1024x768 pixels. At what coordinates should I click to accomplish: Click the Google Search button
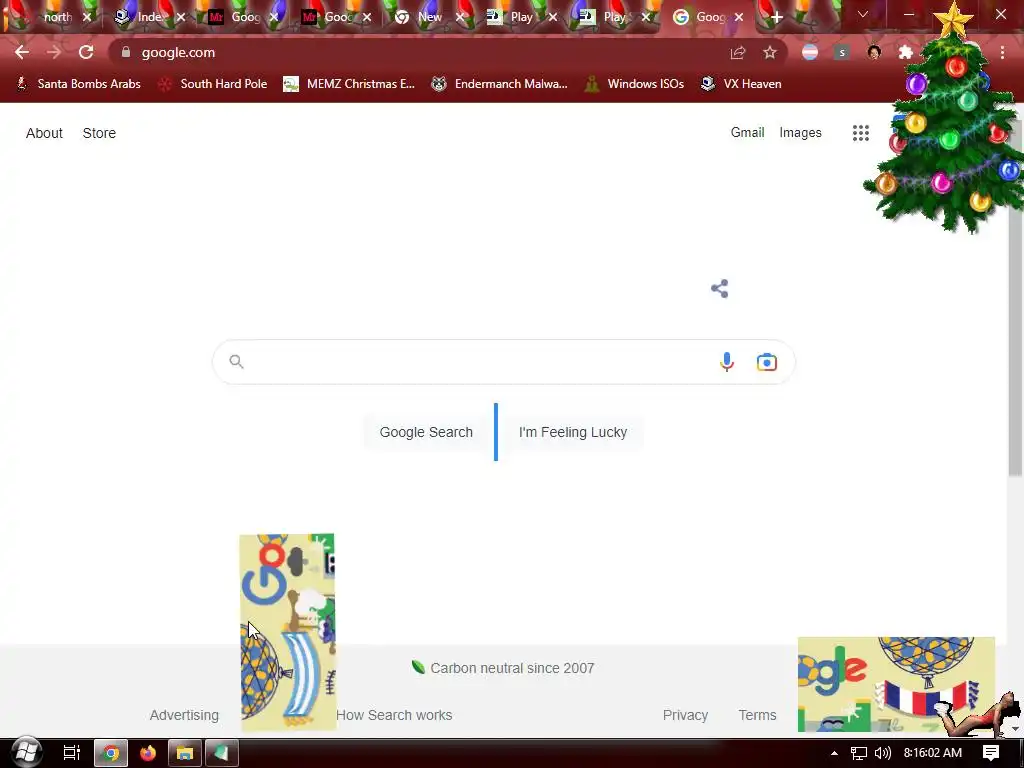(426, 432)
